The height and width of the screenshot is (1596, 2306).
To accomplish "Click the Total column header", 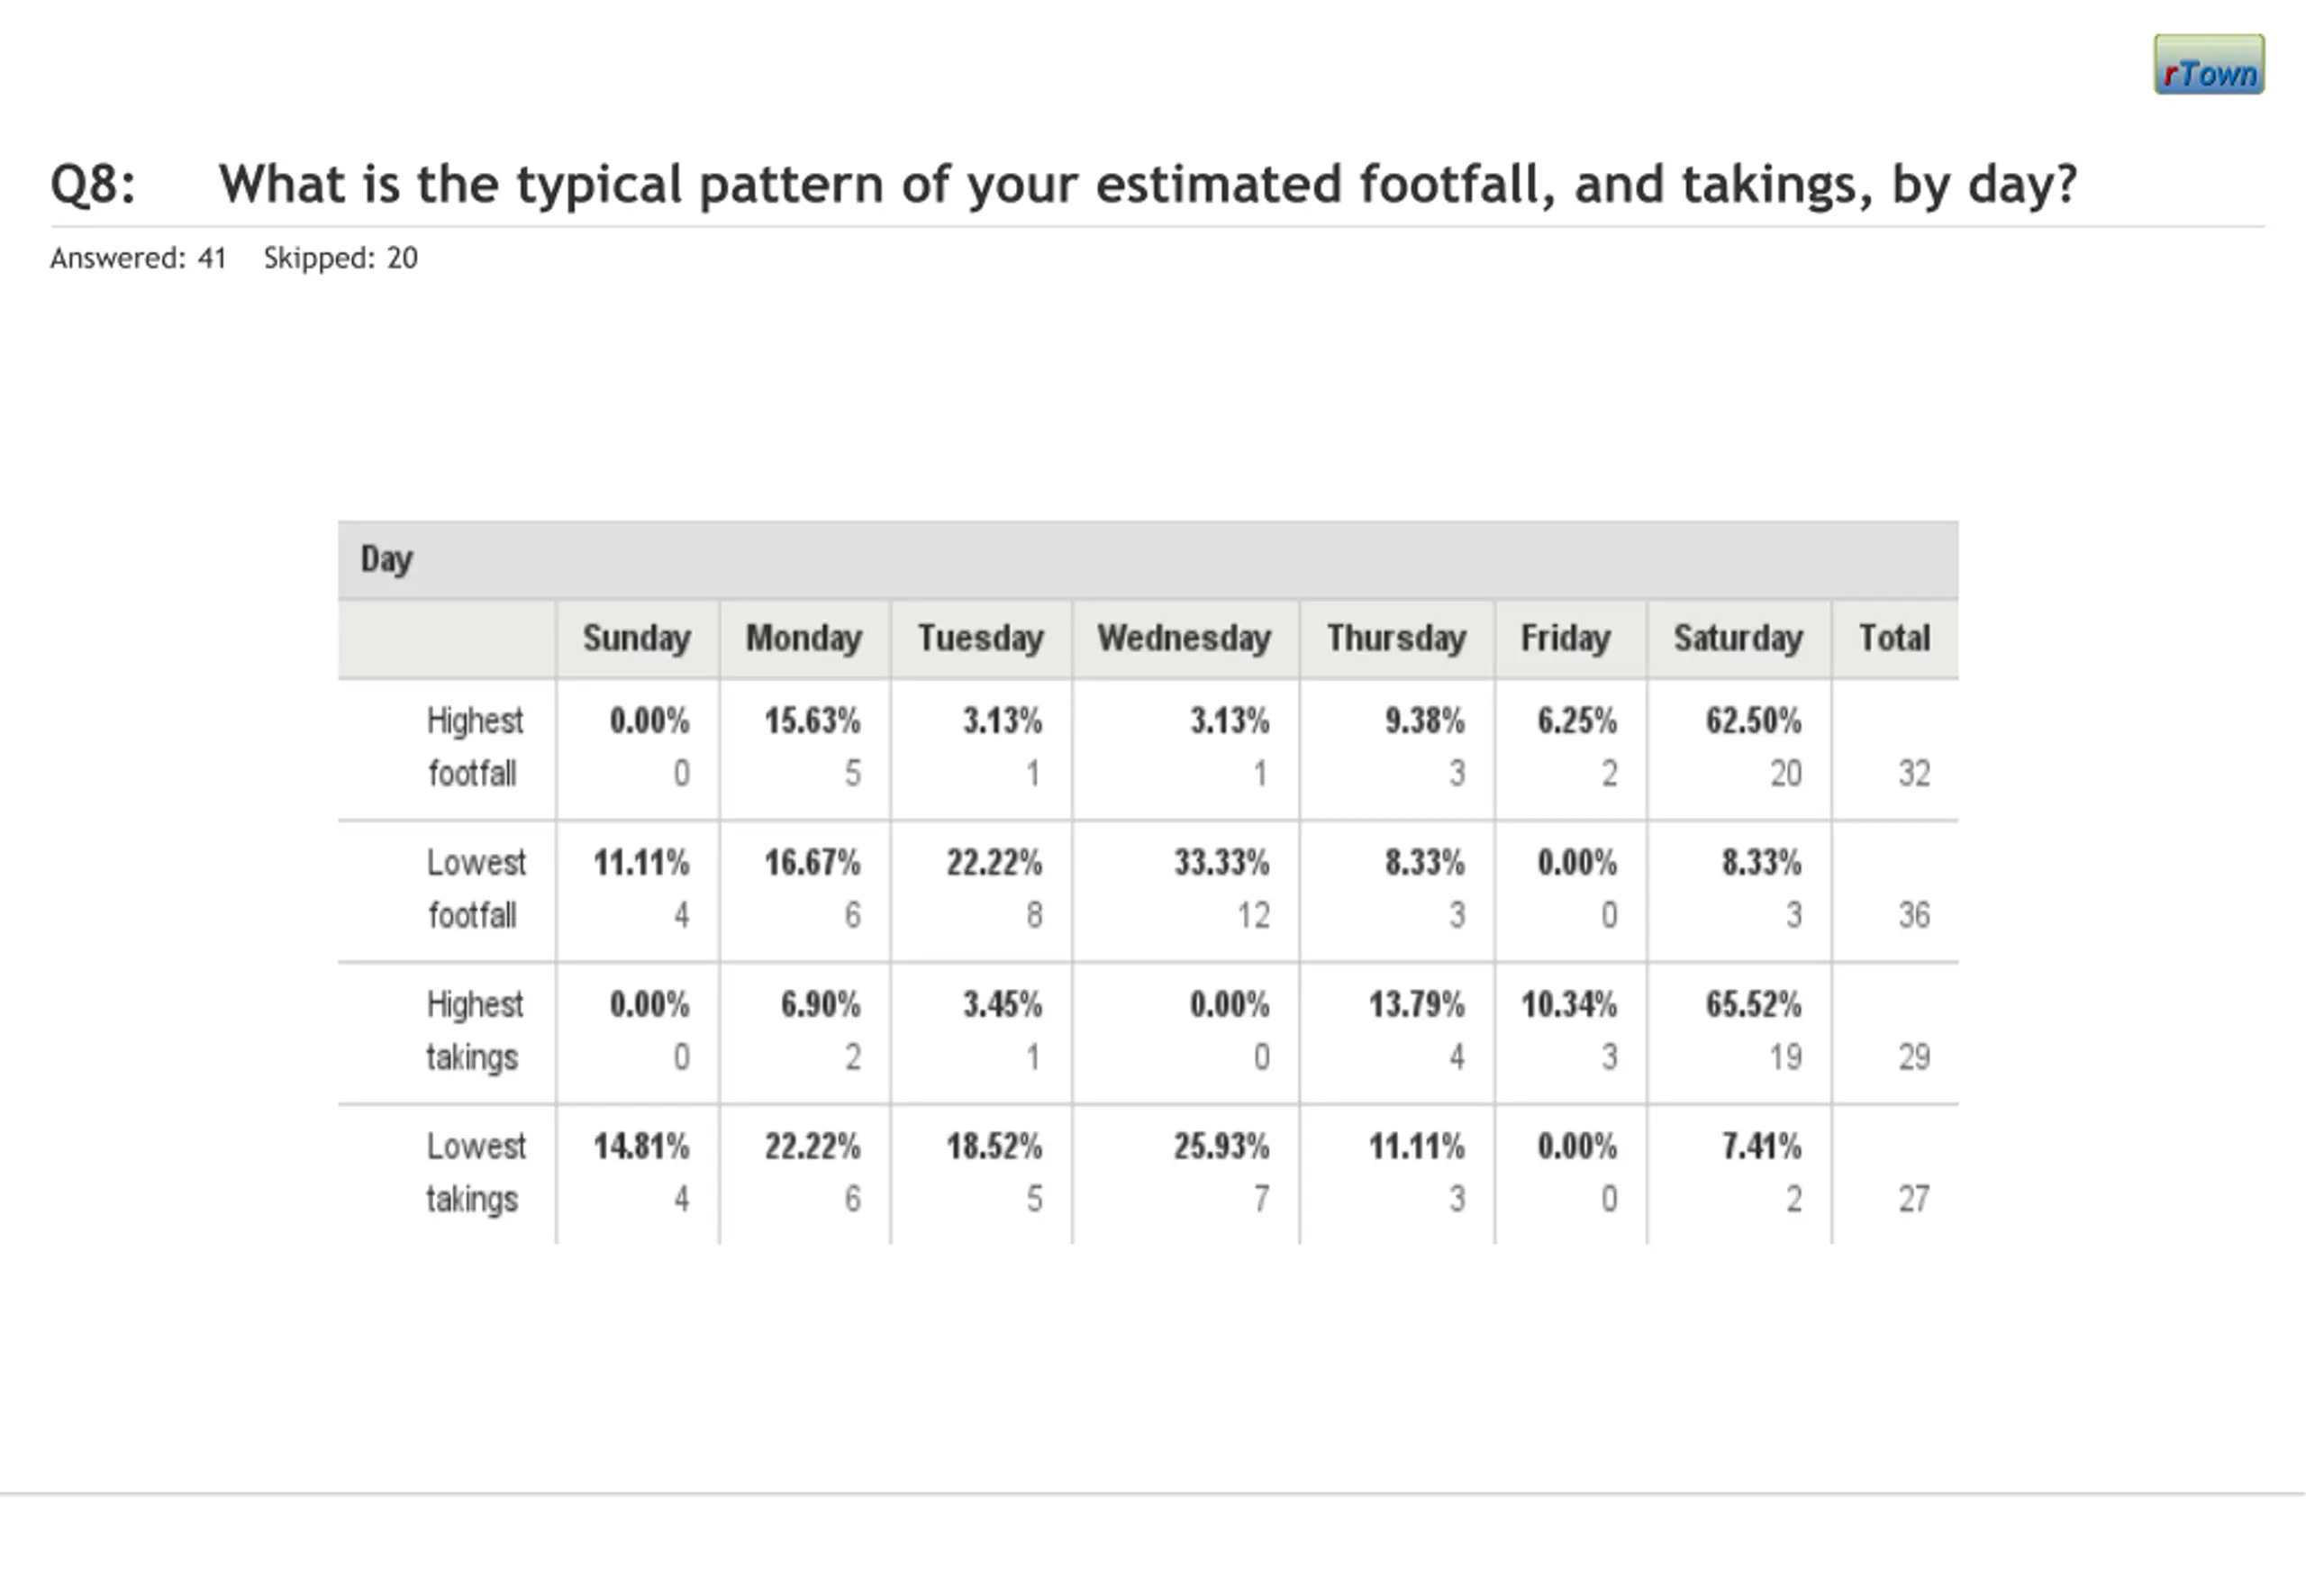I will [x=1894, y=638].
